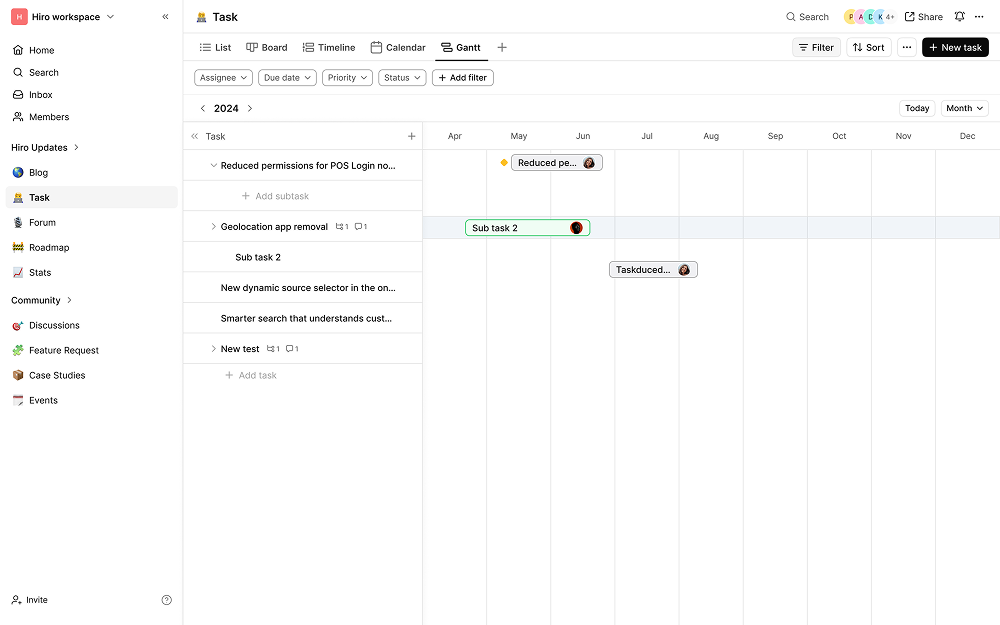Expand the Geolocation app removal row

(x=214, y=227)
